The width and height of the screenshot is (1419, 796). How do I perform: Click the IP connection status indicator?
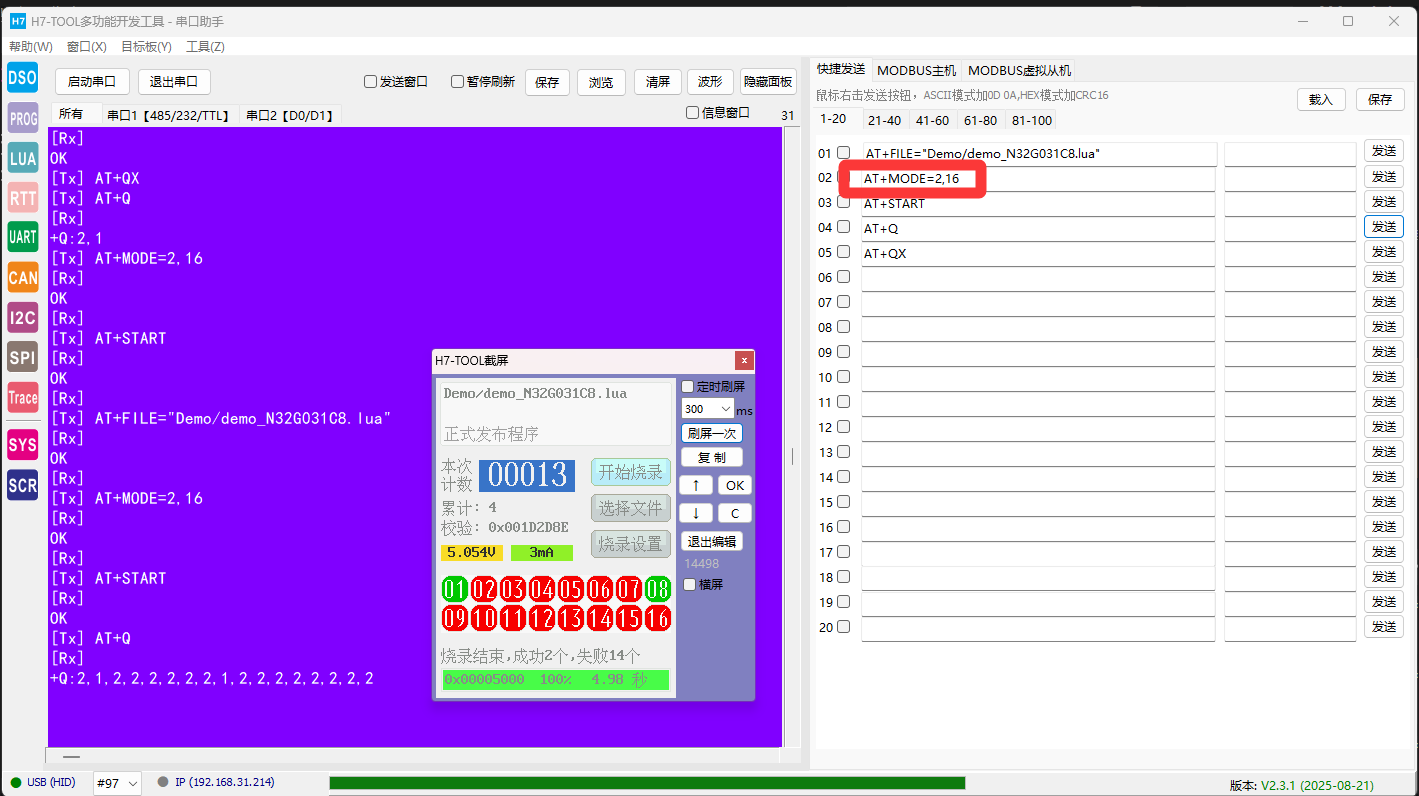click(216, 782)
